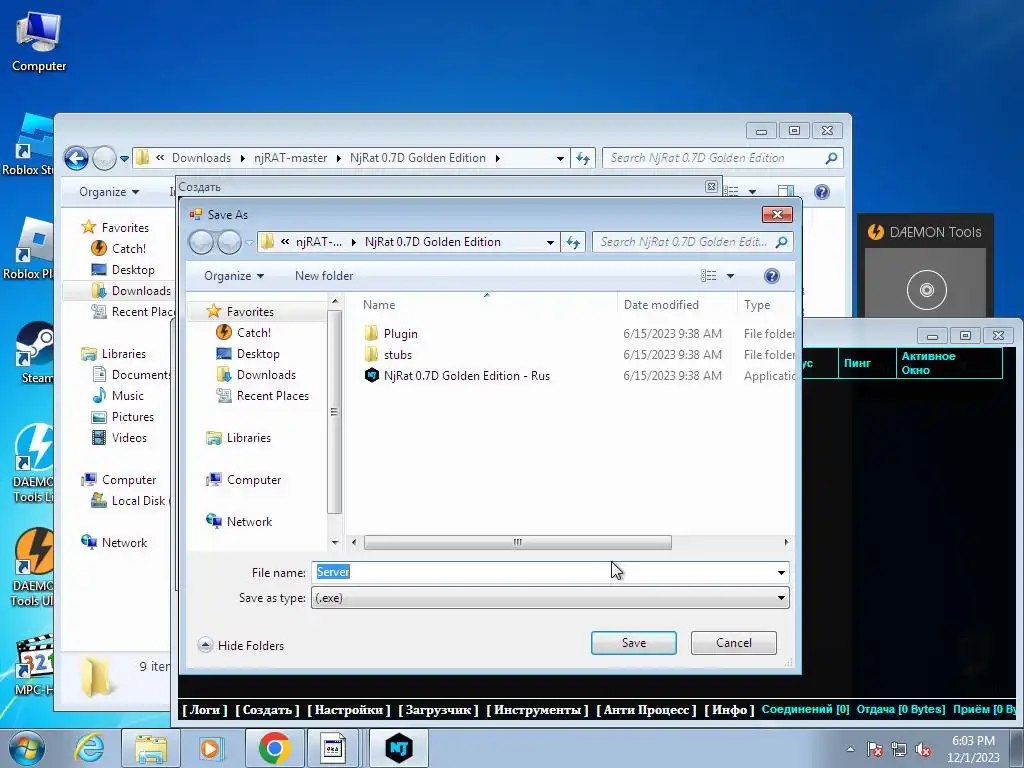Viewport: 1024px width, 768px height.
Task: Open the [Инфо] menu item
Action: coord(729,710)
